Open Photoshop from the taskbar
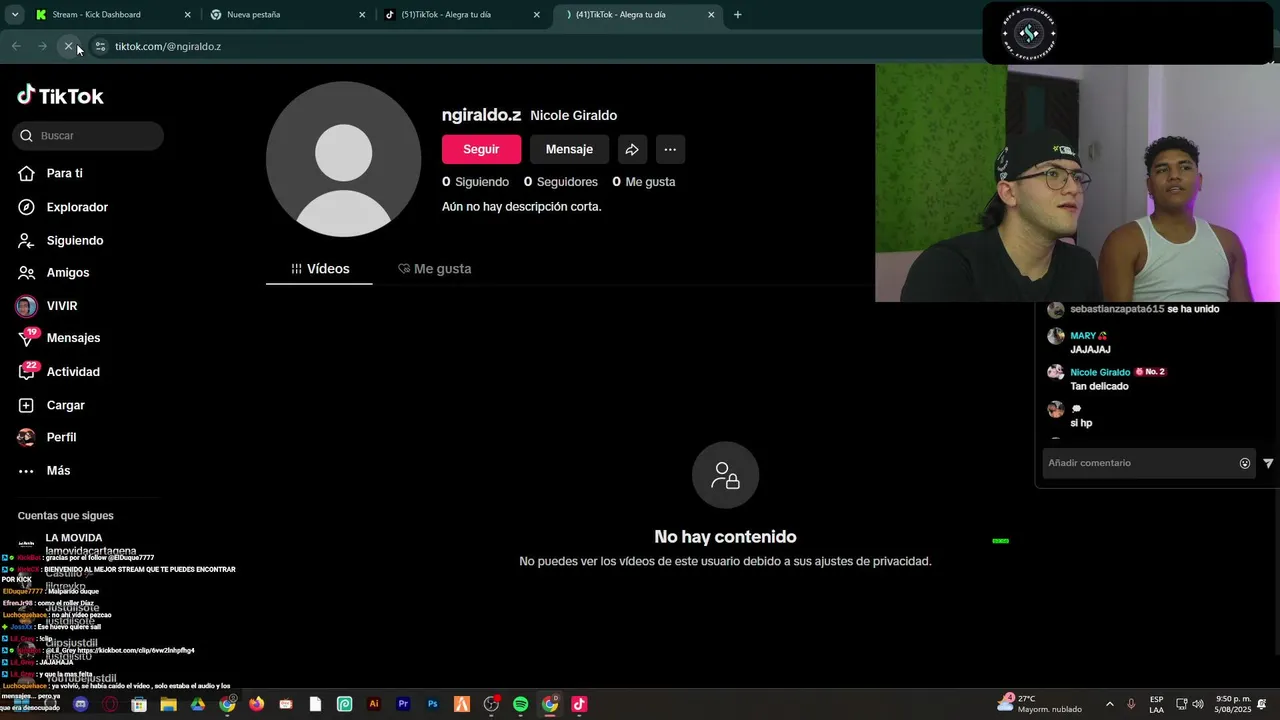The width and height of the screenshot is (1280, 720). (433, 704)
